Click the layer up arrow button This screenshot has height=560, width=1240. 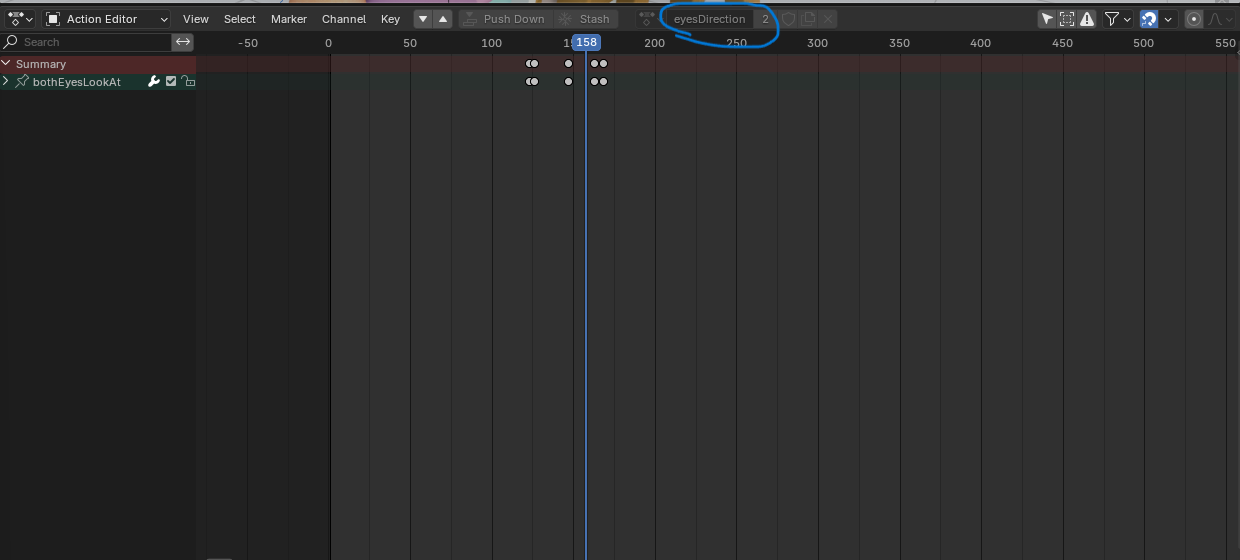click(x=442, y=19)
